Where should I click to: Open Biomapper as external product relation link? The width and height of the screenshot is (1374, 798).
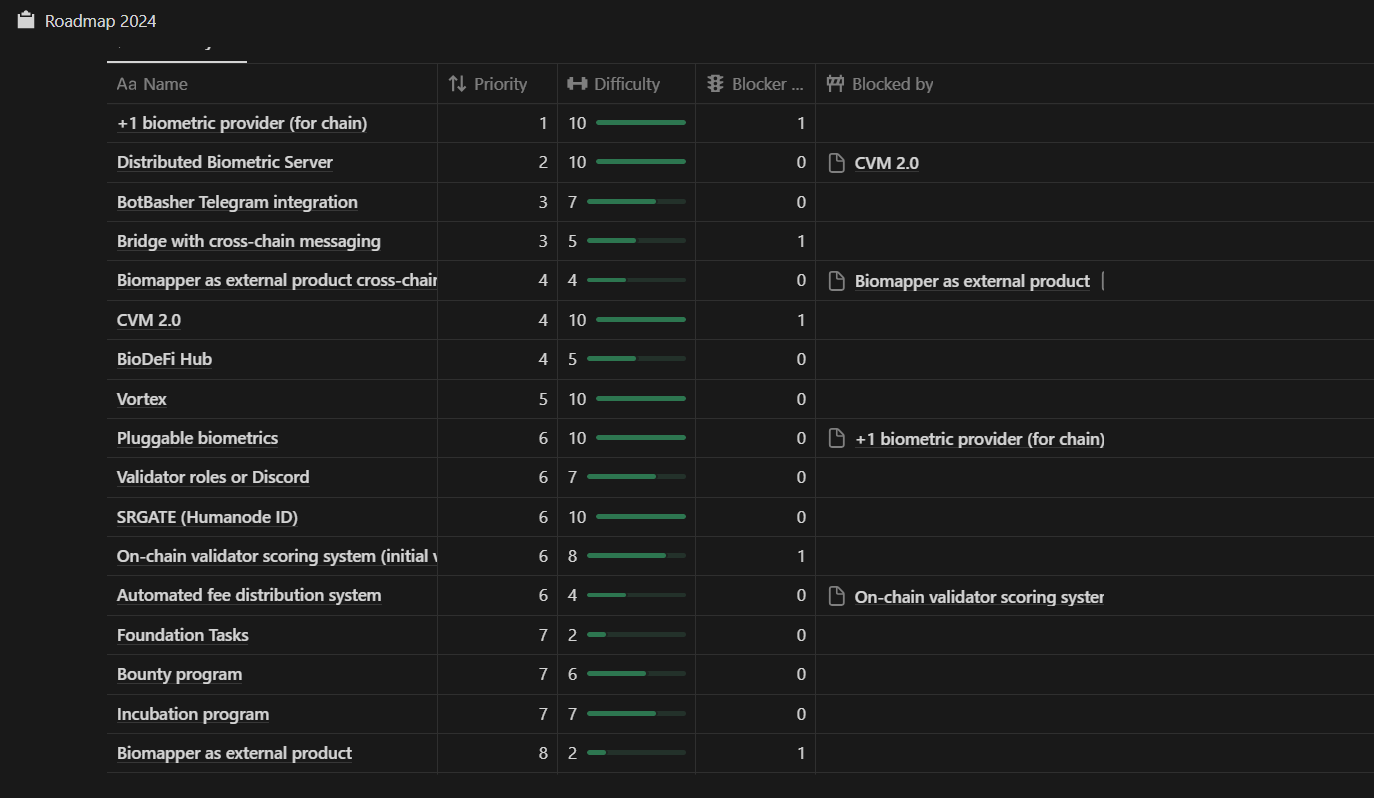pos(972,281)
